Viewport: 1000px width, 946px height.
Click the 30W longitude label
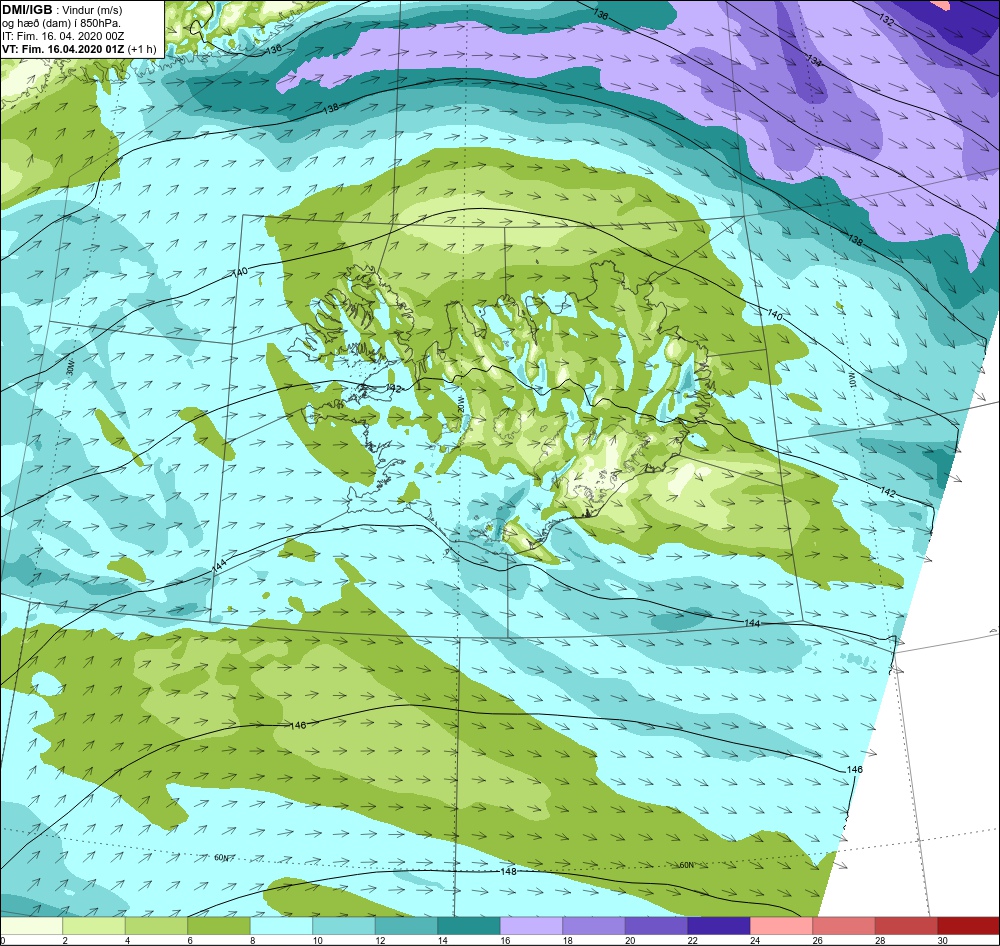coord(70,367)
